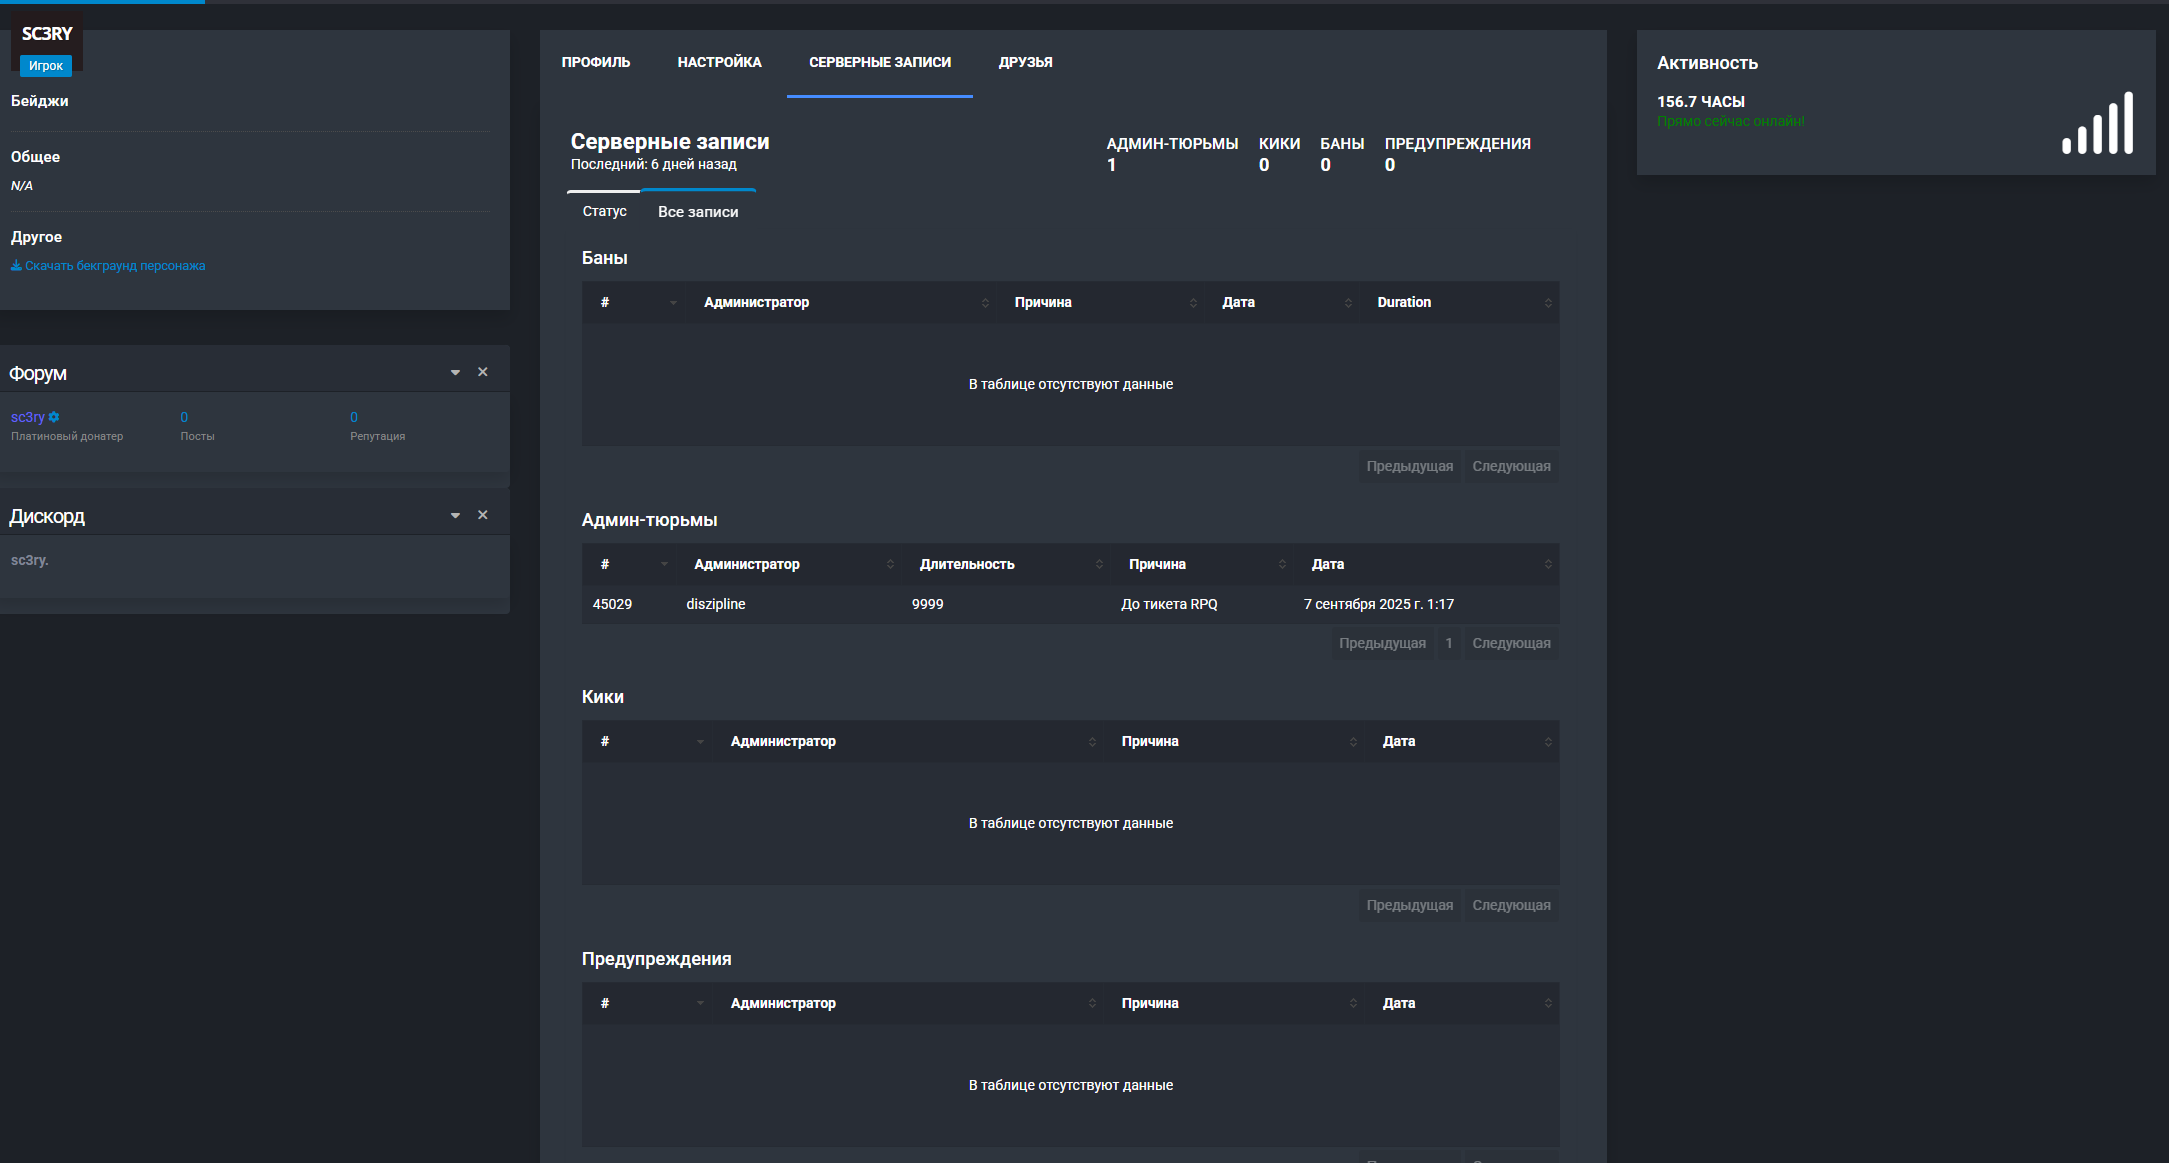Sort Кики table by Причина
This screenshot has height=1163, width=2169.
pos(1235,741)
